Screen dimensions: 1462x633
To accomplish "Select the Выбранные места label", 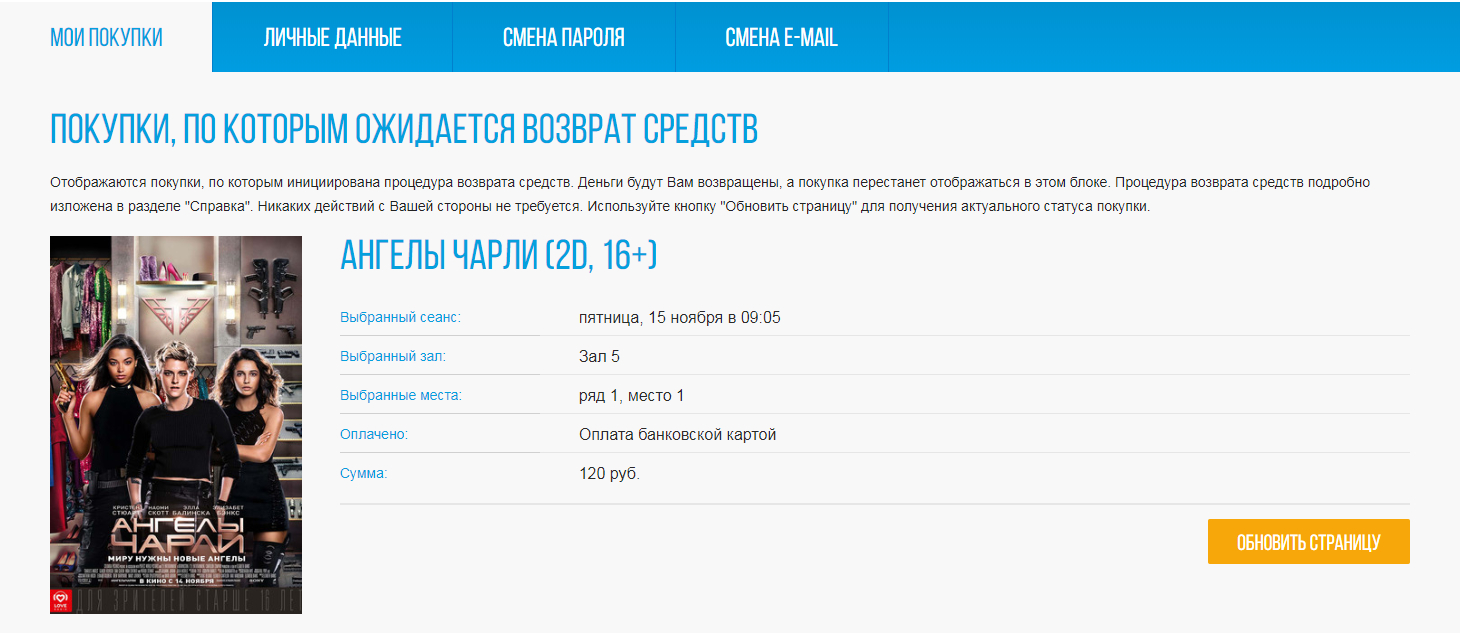I will point(401,395).
